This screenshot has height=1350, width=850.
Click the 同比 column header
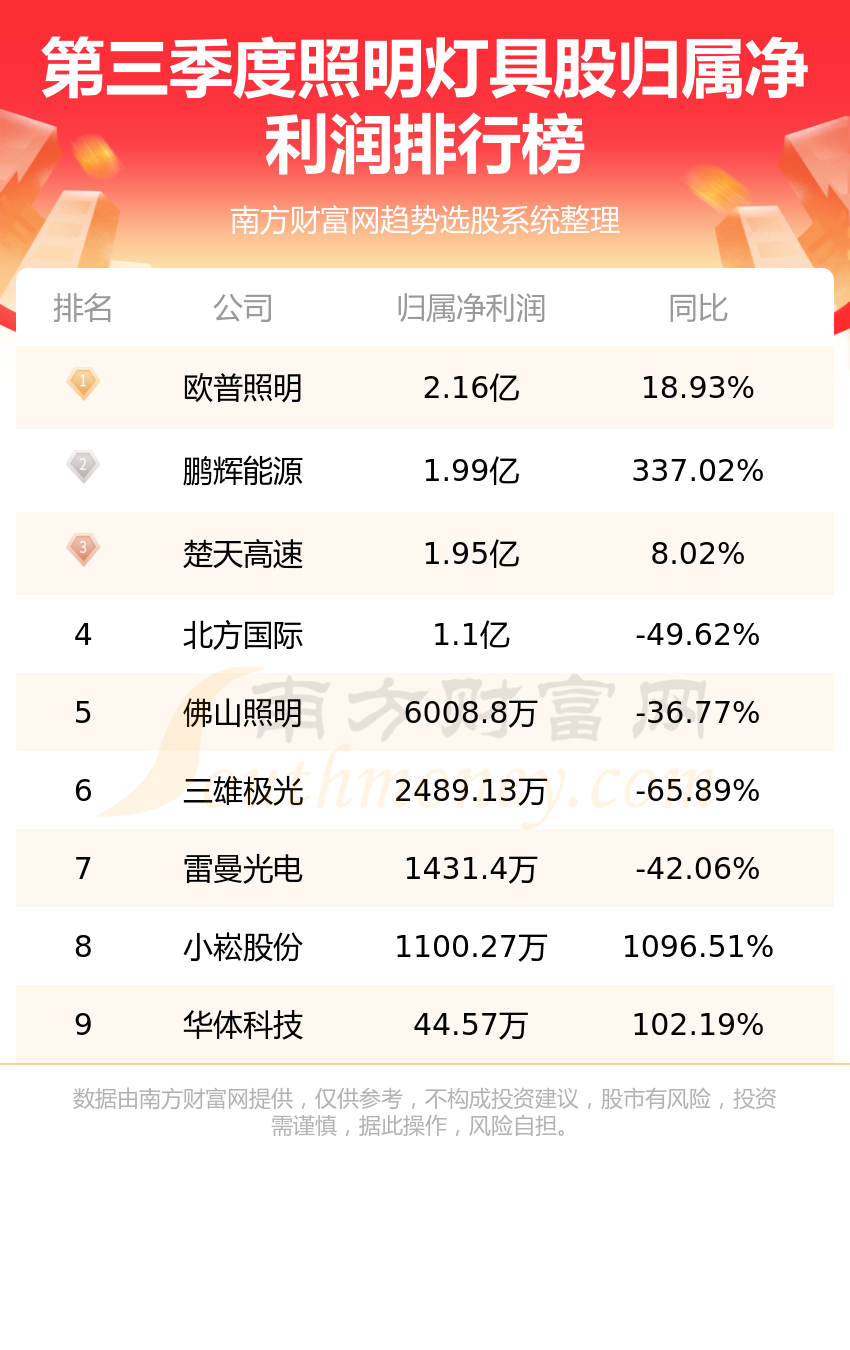coord(698,309)
